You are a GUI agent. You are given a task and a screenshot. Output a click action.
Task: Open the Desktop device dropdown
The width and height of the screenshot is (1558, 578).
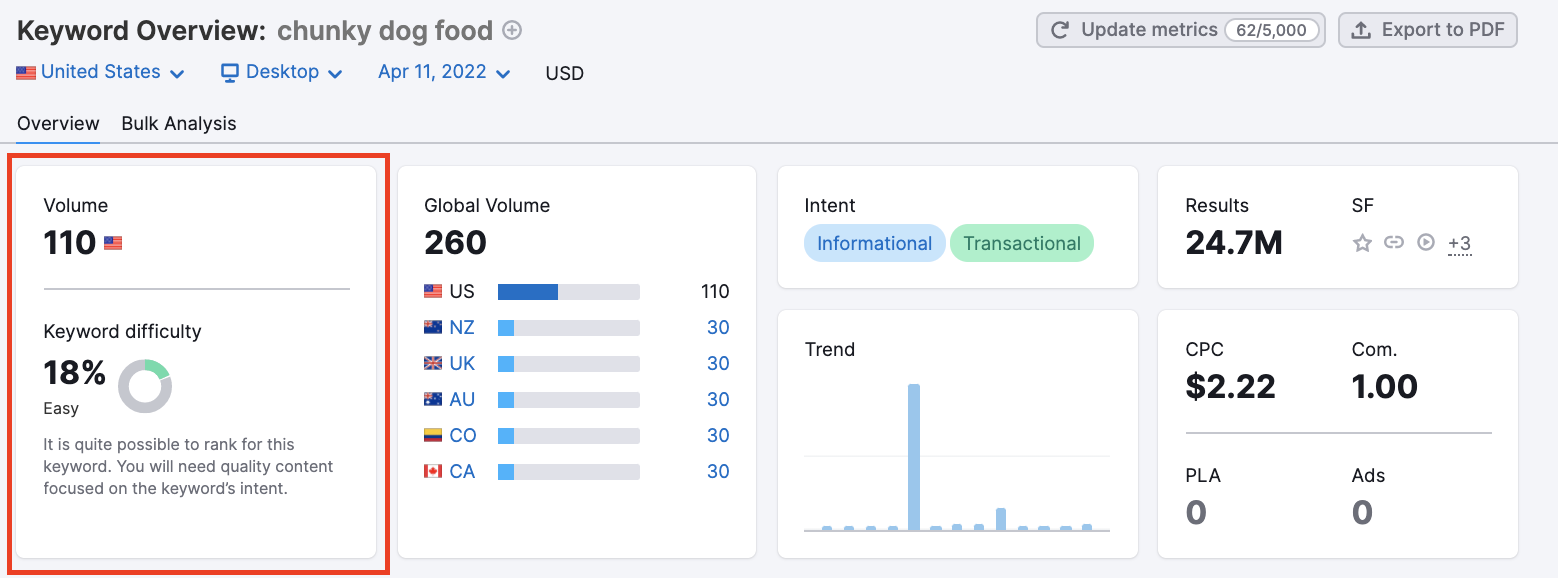282,73
